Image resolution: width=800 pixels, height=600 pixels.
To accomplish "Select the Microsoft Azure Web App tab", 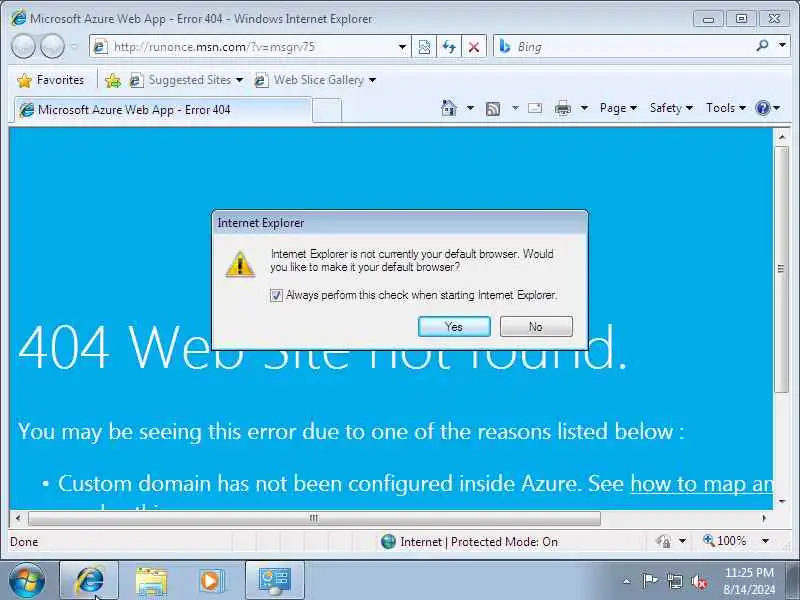I will [162, 110].
